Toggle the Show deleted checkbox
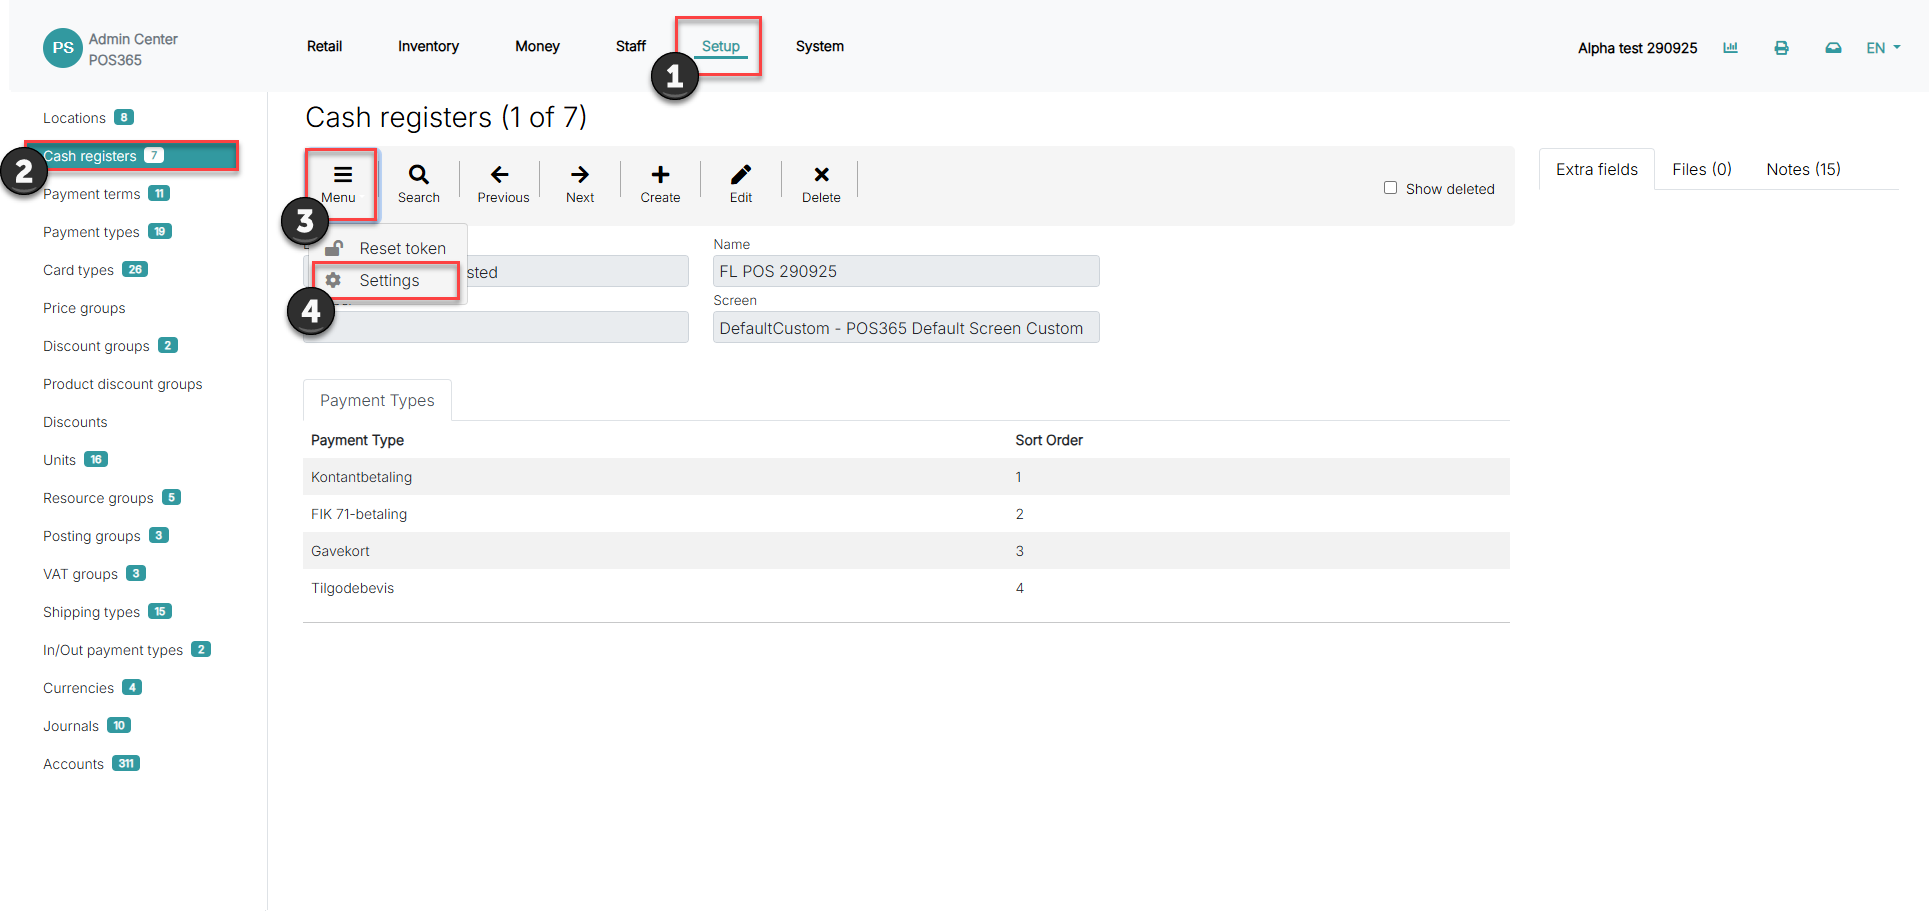Viewport: 1929px width, 911px height. coord(1390,188)
